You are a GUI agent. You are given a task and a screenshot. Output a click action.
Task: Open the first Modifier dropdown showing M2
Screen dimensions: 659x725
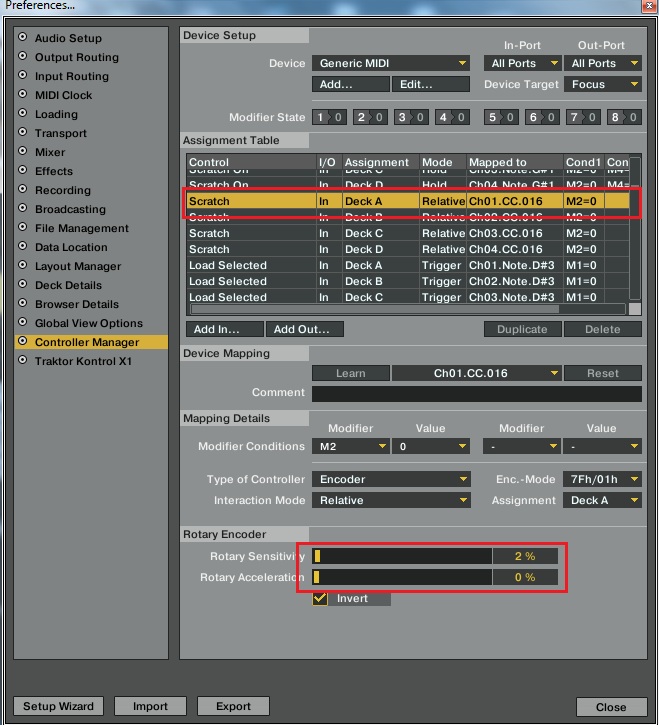click(351, 446)
